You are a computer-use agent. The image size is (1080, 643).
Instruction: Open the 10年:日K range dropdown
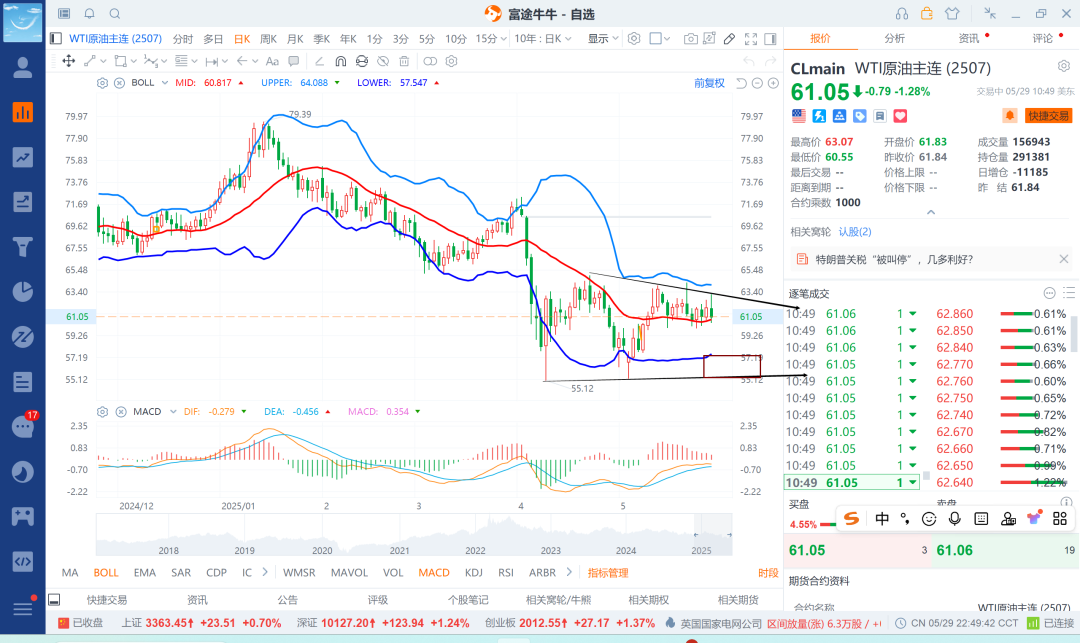[543, 39]
